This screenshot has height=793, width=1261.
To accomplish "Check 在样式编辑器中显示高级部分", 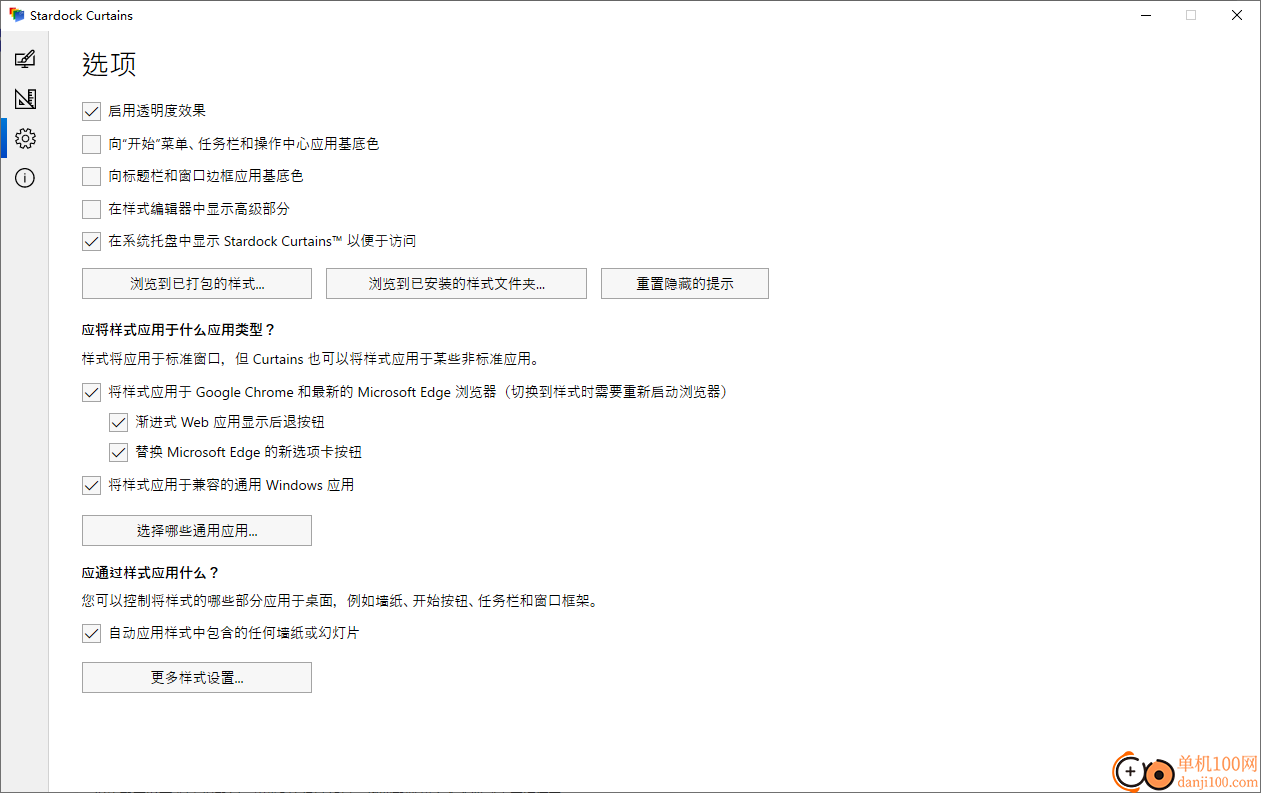I will pyautogui.click(x=91, y=209).
